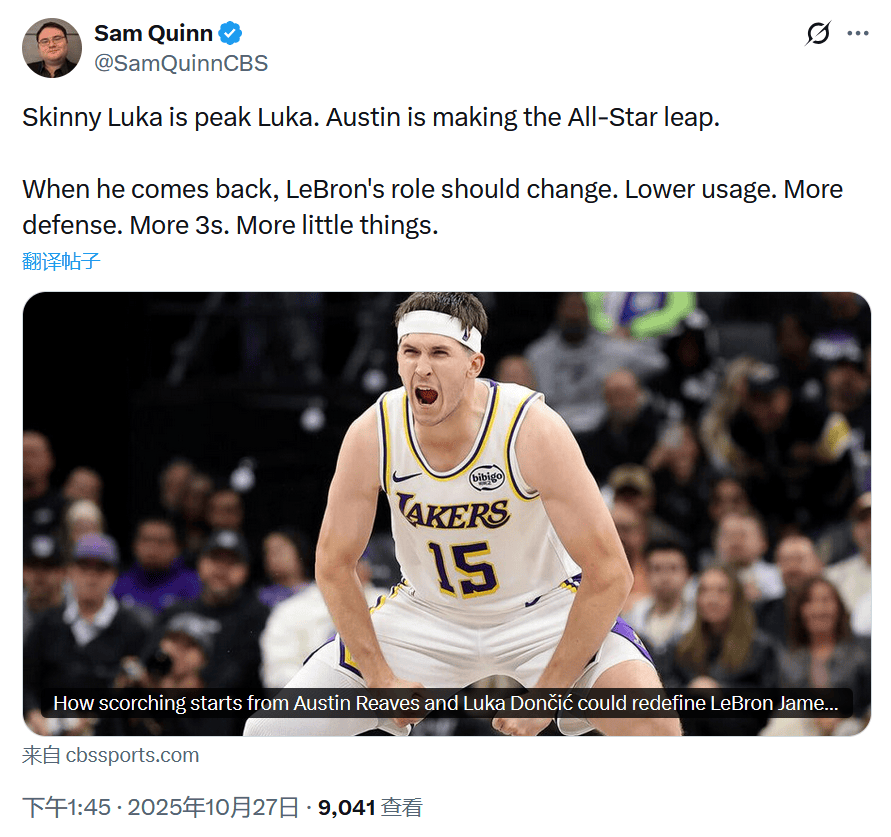Open the three-dot more options menu
The image size is (891, 837).
pos(858,33)
